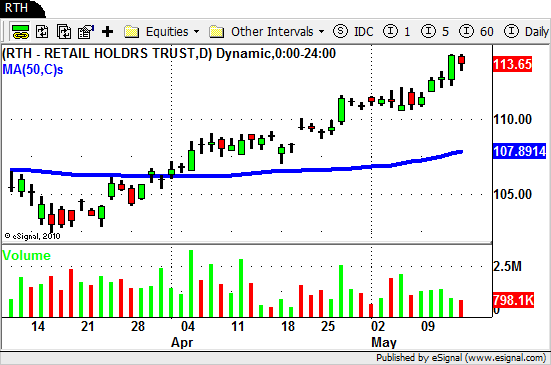
Task: Open the properties sheet toolbar icon
Action: (86, 32)
